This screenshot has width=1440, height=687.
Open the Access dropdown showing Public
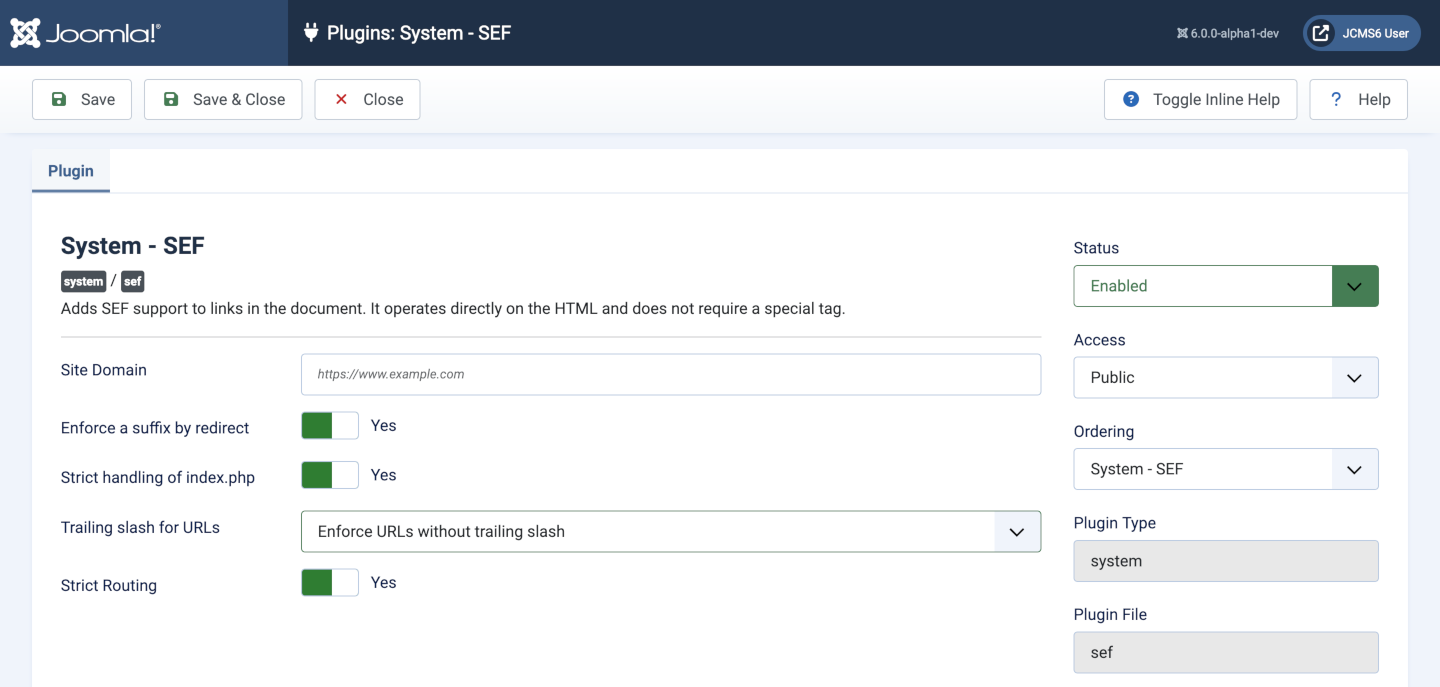pyautogui.click(x=1226, y=378)
